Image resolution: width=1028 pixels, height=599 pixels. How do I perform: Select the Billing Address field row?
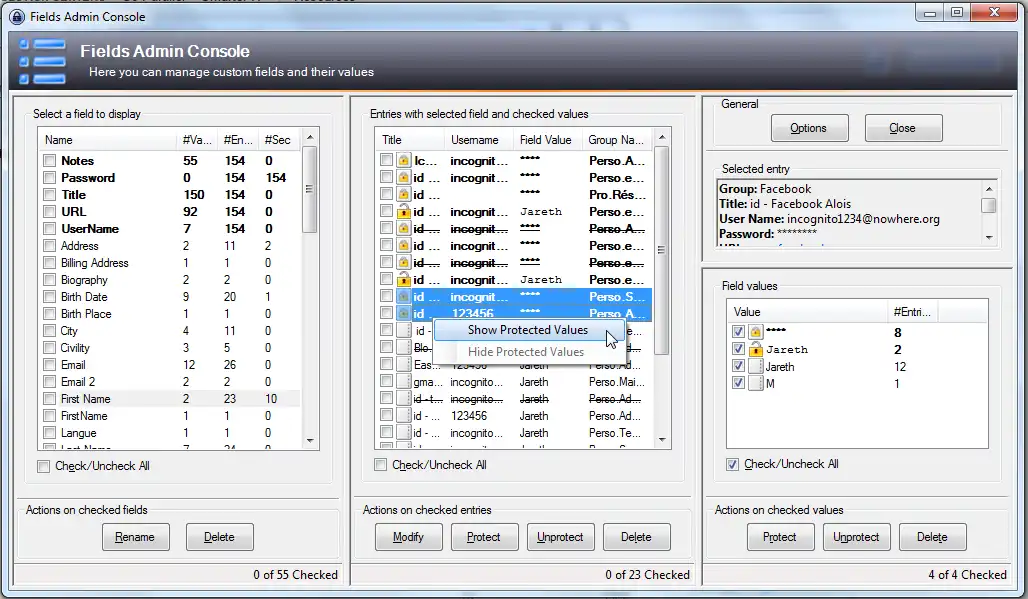pos(170,263)
